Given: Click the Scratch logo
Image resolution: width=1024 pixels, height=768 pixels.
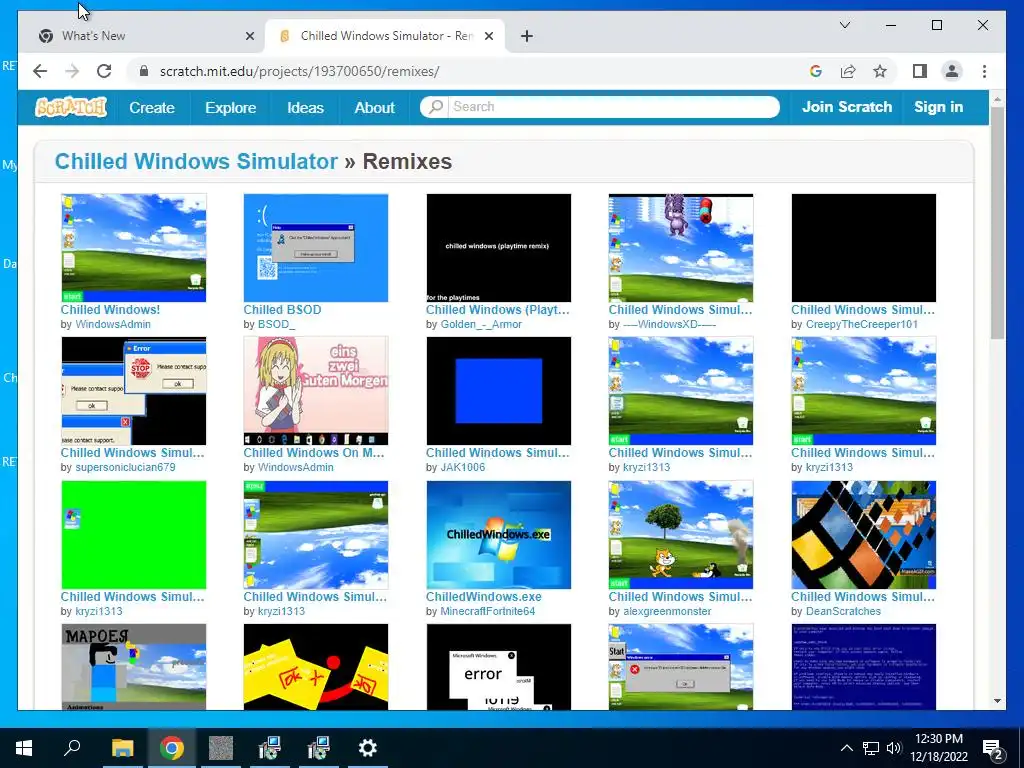Looking at the screenshot, I should 71,107.
